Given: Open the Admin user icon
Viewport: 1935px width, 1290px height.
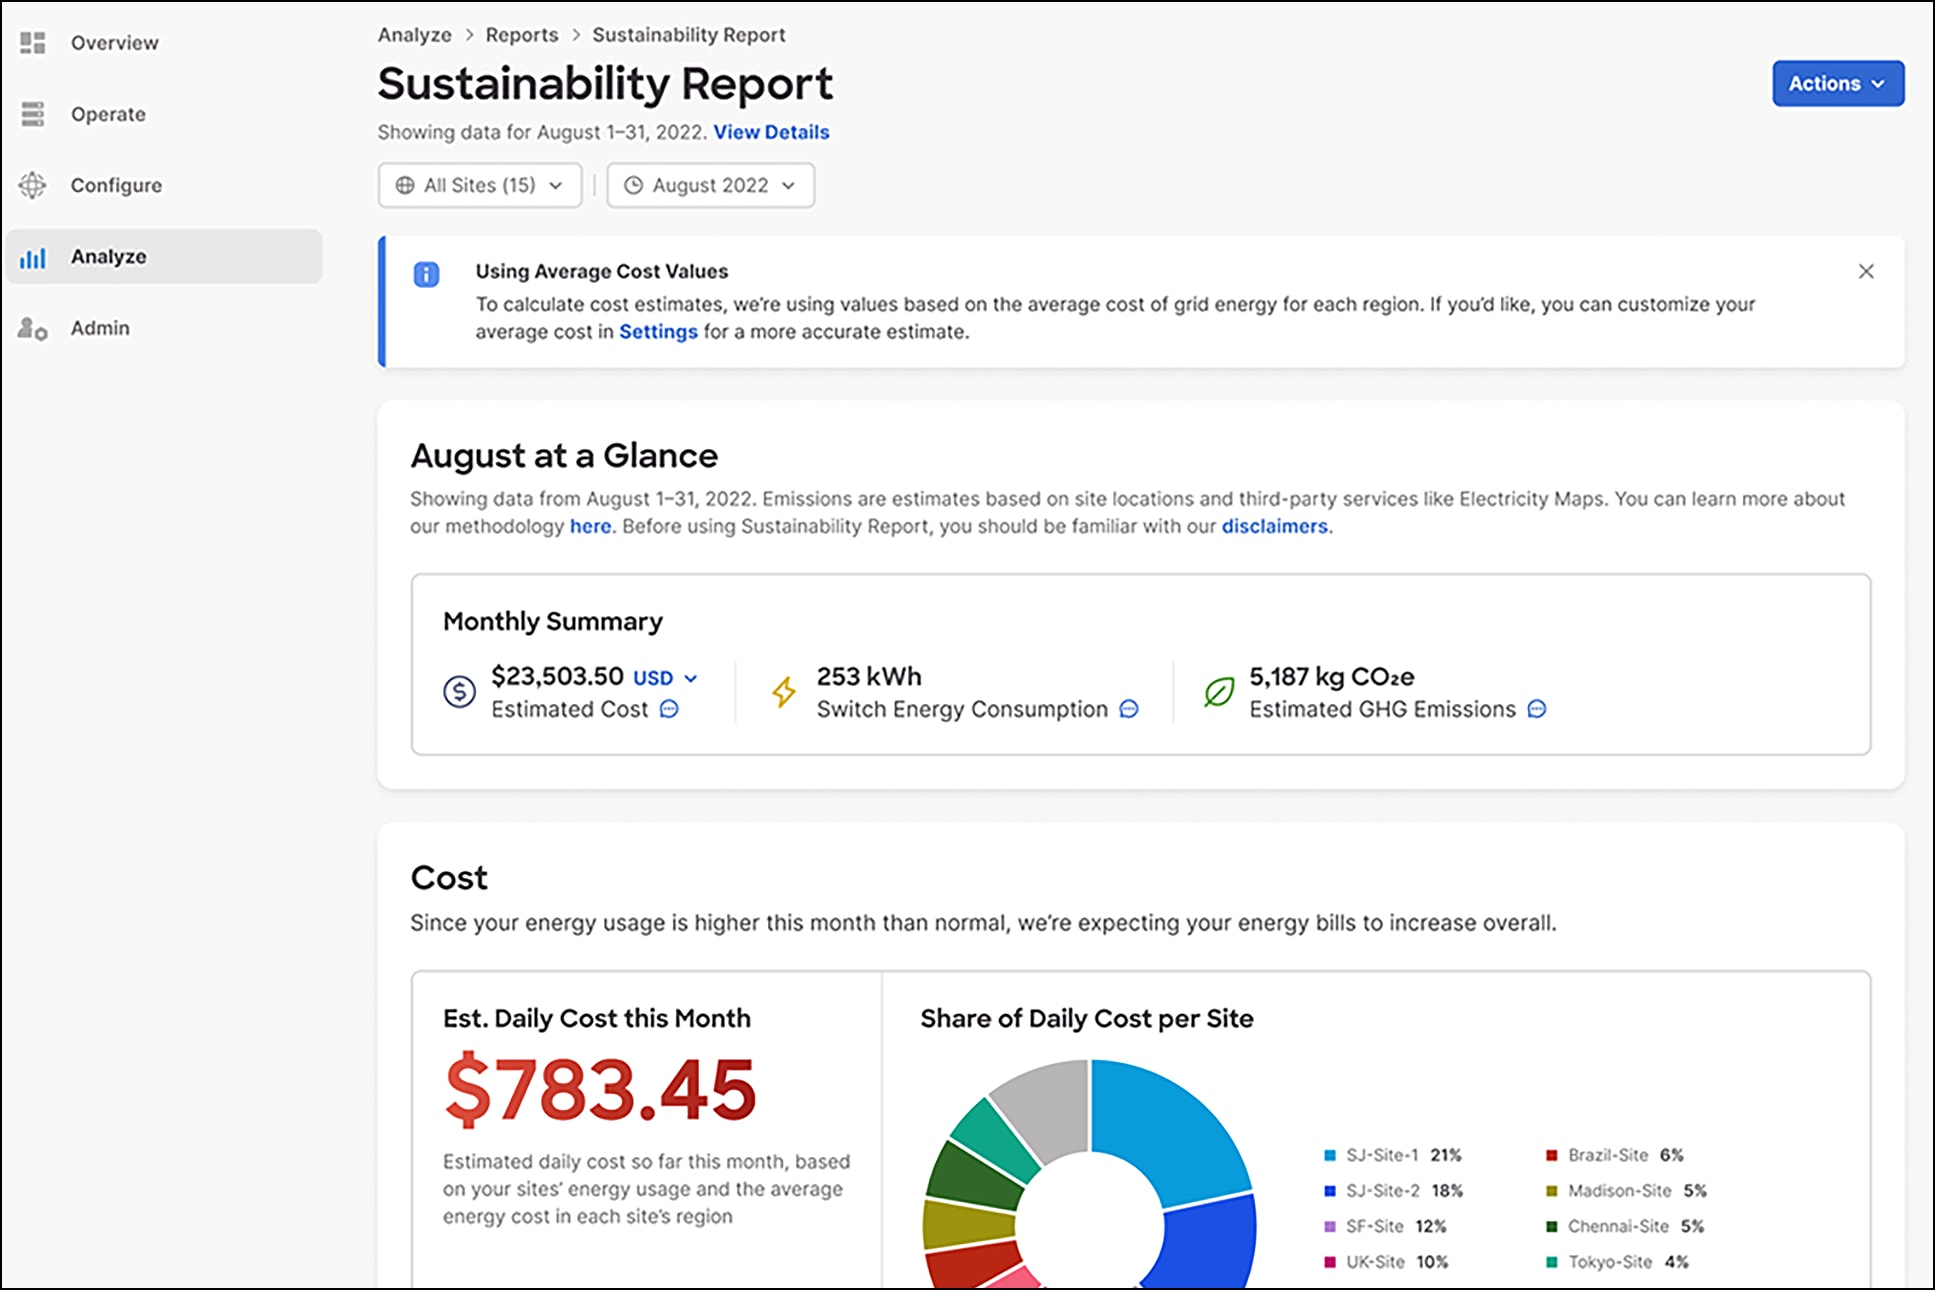Looking at the screenshot, I should (x=33, y=327).
